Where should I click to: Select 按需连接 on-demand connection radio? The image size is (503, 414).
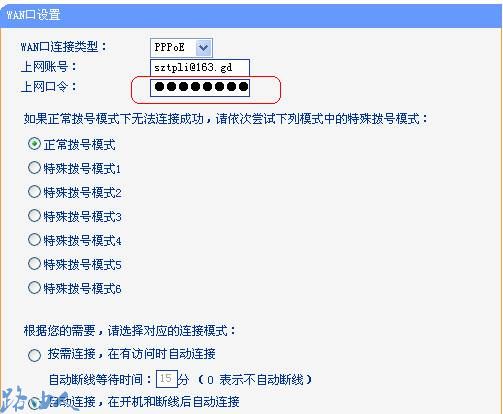[x=34, y=355]
